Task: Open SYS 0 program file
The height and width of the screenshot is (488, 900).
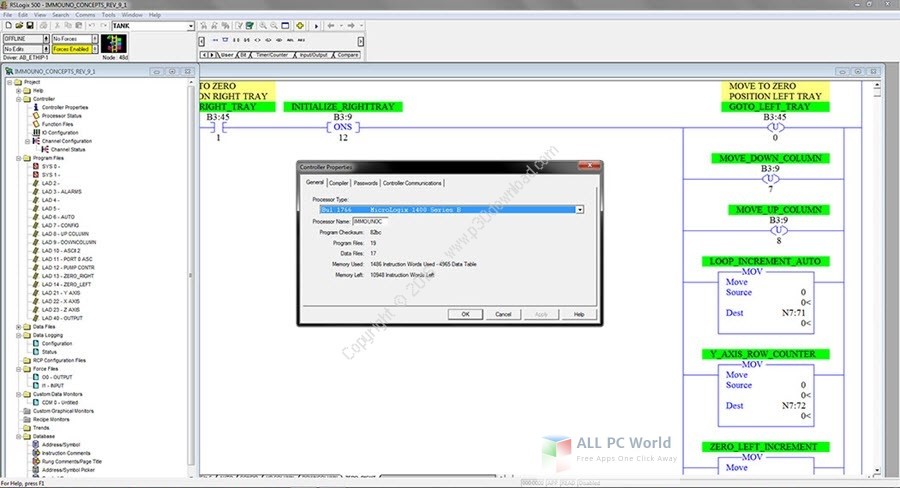Action: coord(51,166)
